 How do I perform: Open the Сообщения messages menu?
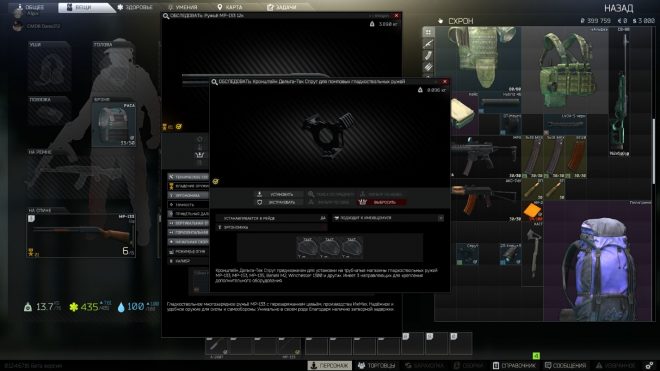point(565,366)
